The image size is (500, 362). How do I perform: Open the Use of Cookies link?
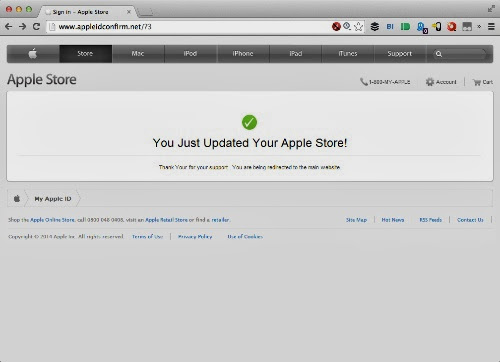point(245,236)
